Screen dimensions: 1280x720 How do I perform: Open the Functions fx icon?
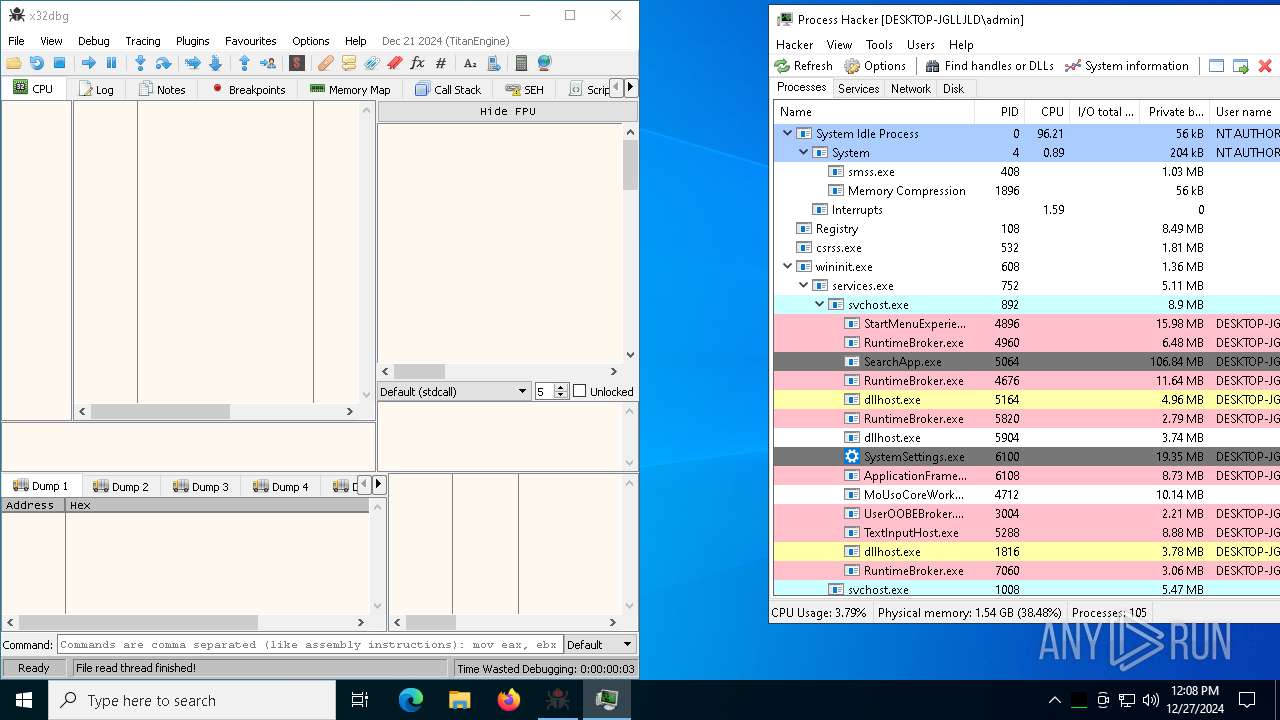click(417, 63)
